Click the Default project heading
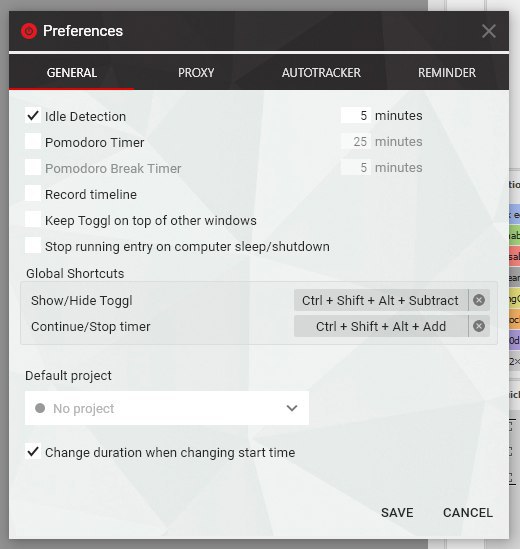Image resolution: width=520 pixels, height=549 pixels. [68, 376]
